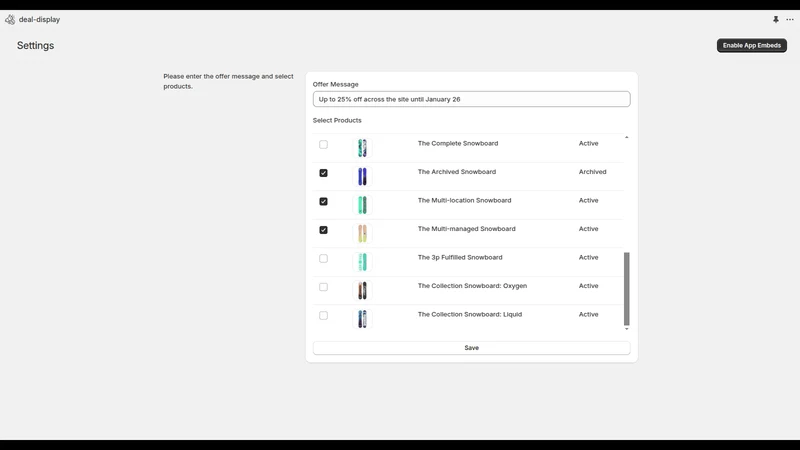Viewport: 800px width, 450px height.
Task: Click The Multi-managed Snowboard thumbnail image
Action: (362, 234)
